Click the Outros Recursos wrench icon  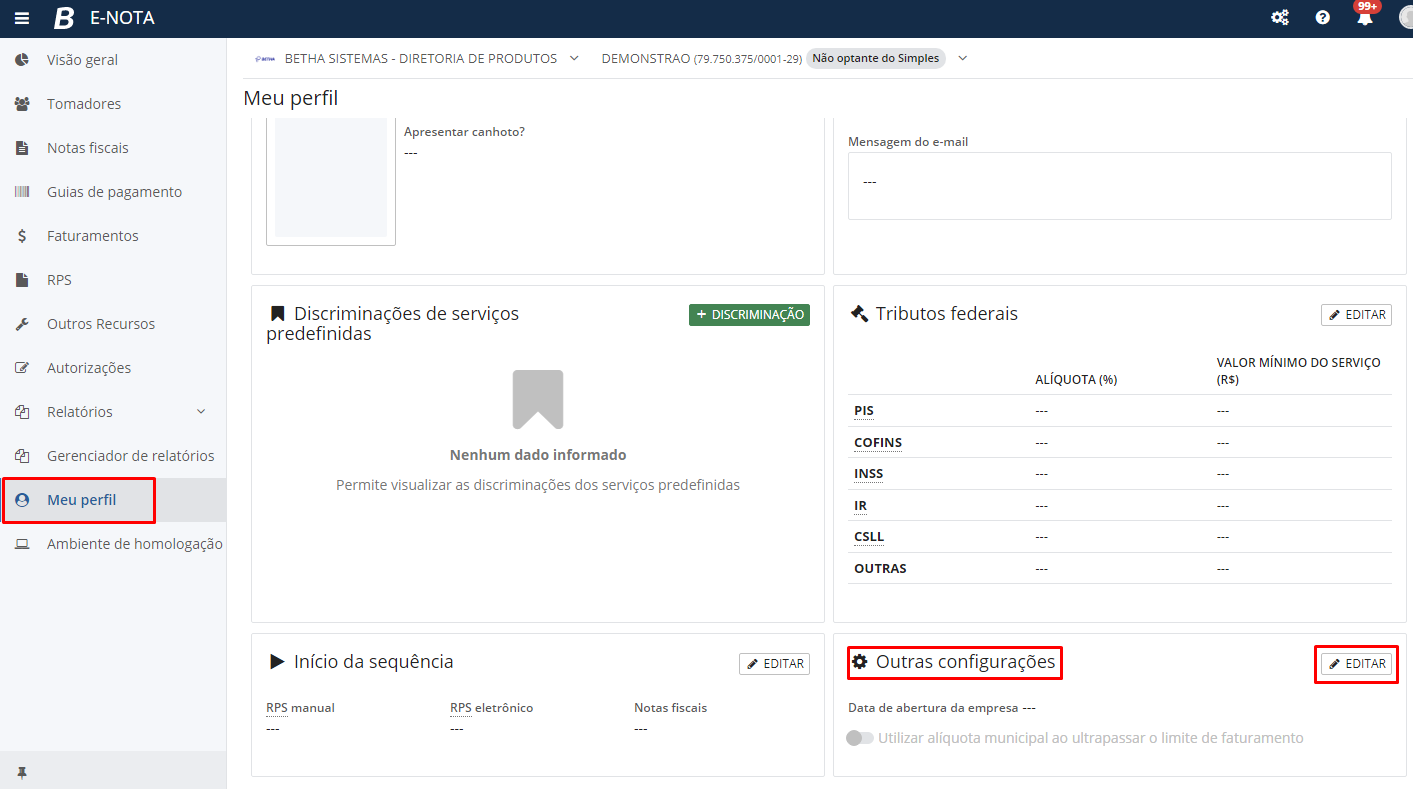tap(22, 324)
